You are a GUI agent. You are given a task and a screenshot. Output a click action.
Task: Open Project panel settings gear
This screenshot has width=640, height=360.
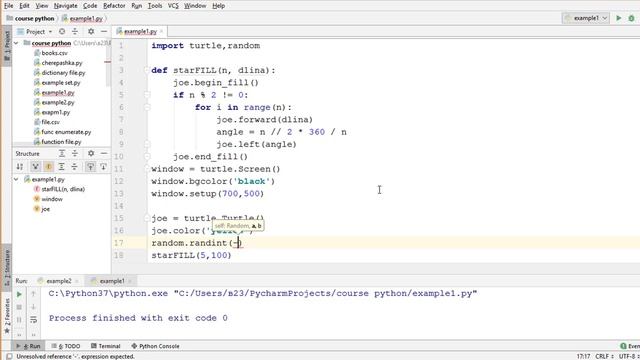[x=91, y=31]
